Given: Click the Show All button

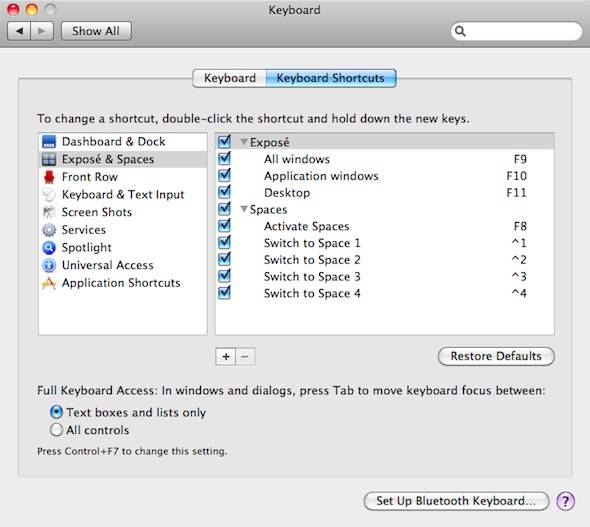Looking at the screenshot, I should click(x=96, y=31).
